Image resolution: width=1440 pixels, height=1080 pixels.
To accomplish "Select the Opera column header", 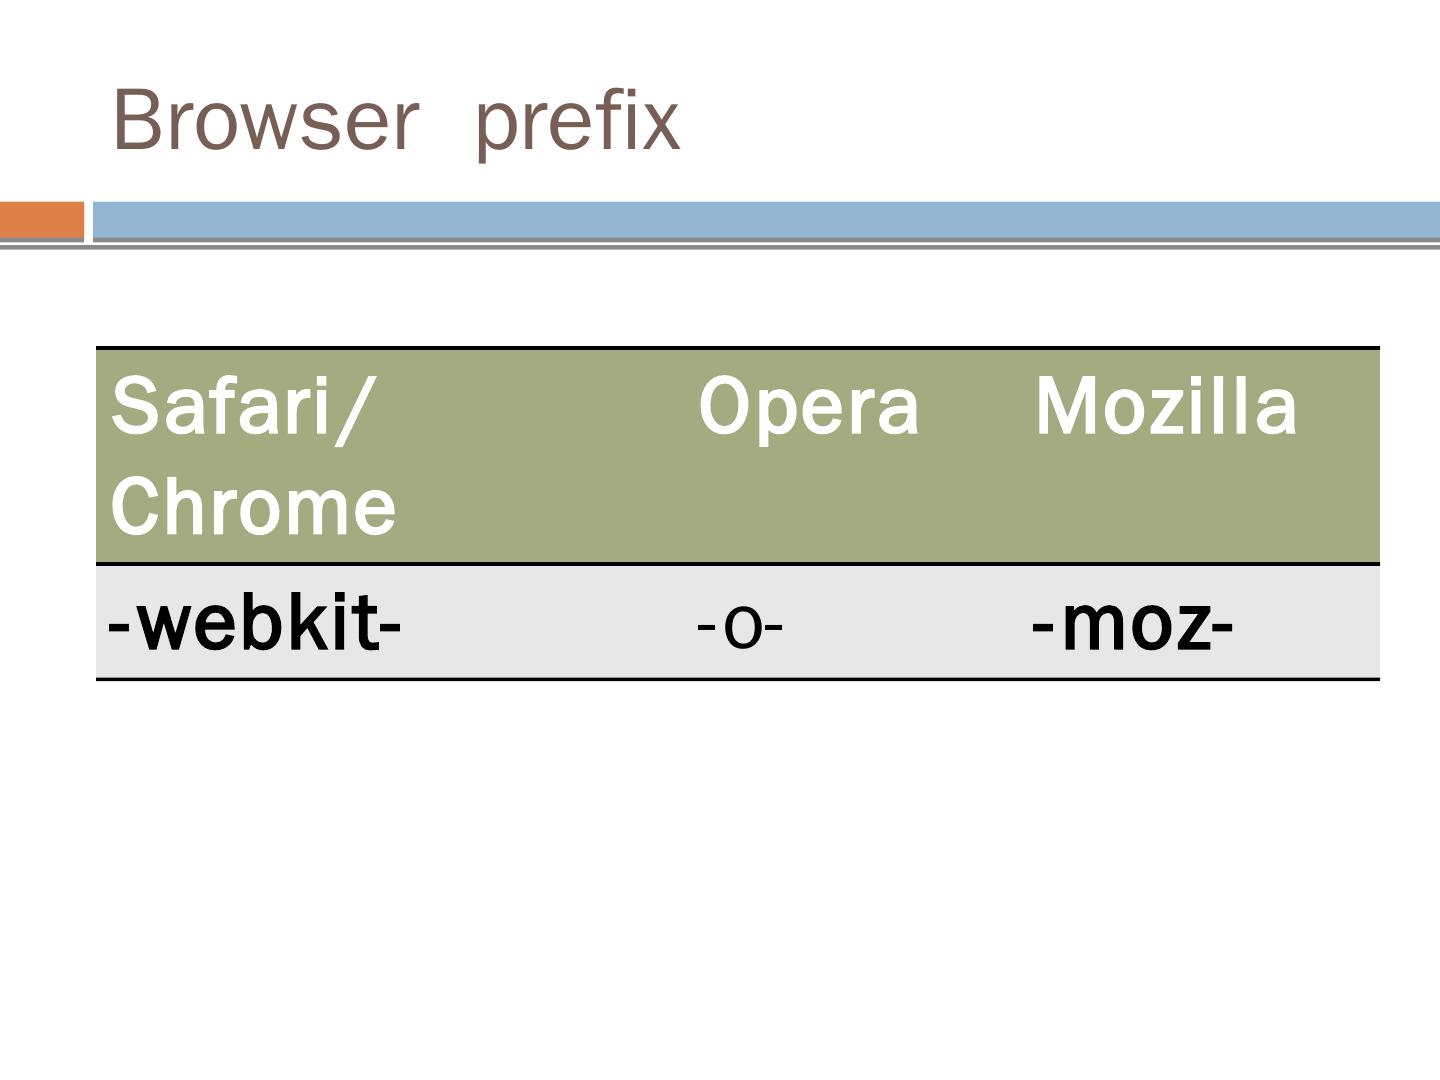I will pyautogui.click(x=808, y=407).
